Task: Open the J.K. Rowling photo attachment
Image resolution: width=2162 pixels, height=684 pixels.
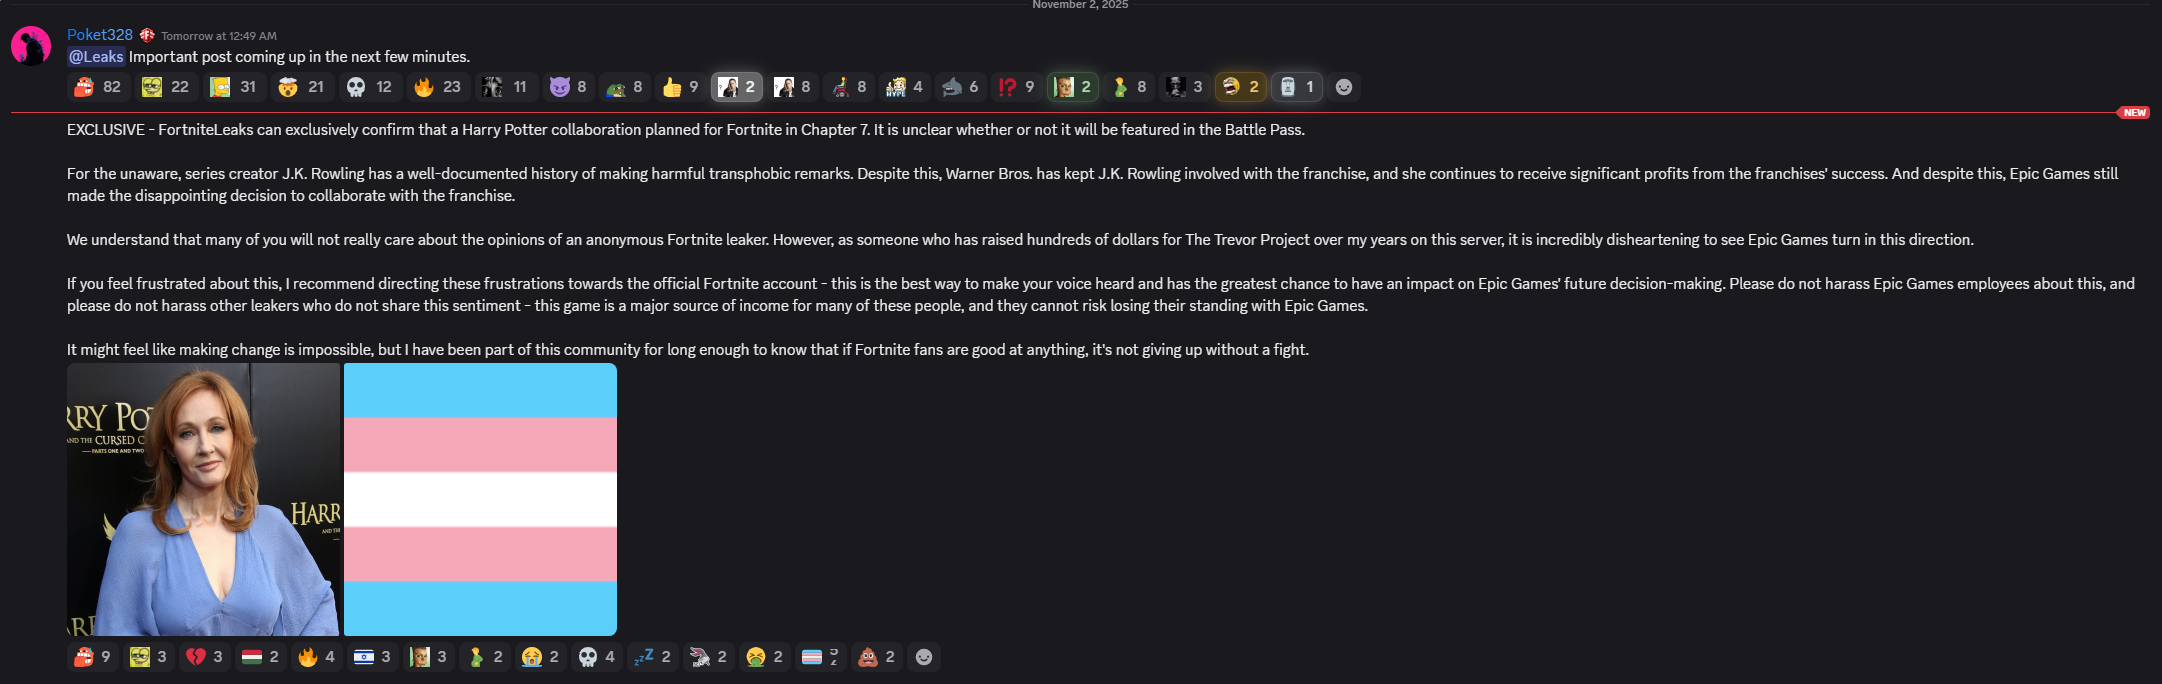Action: tap(203, 499)
